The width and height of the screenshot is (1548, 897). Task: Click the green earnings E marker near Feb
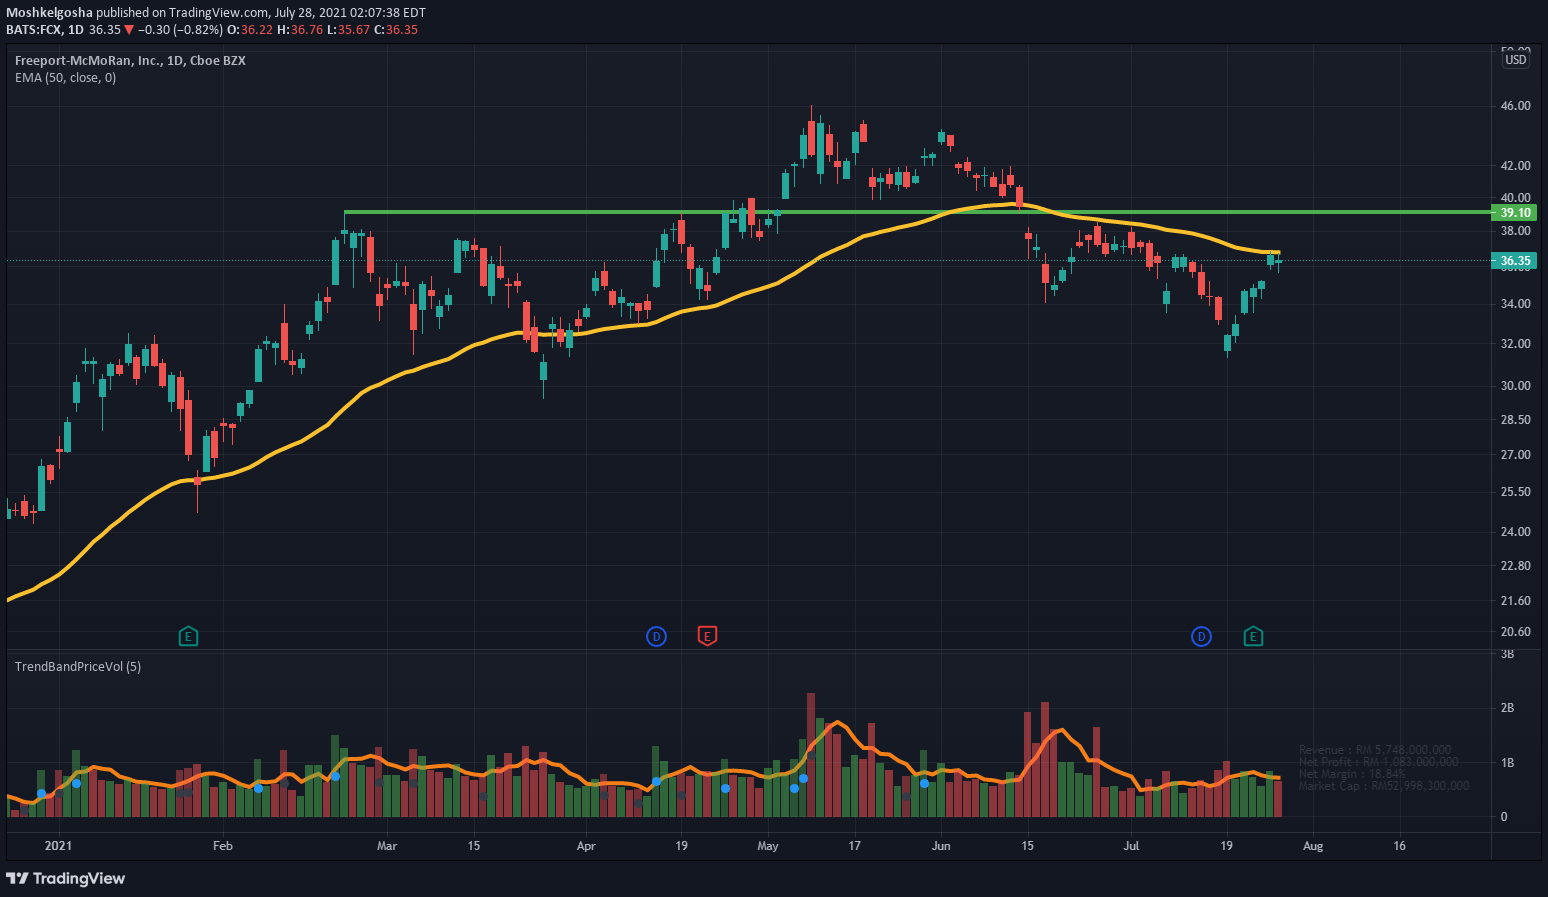[x=188, y=636]
